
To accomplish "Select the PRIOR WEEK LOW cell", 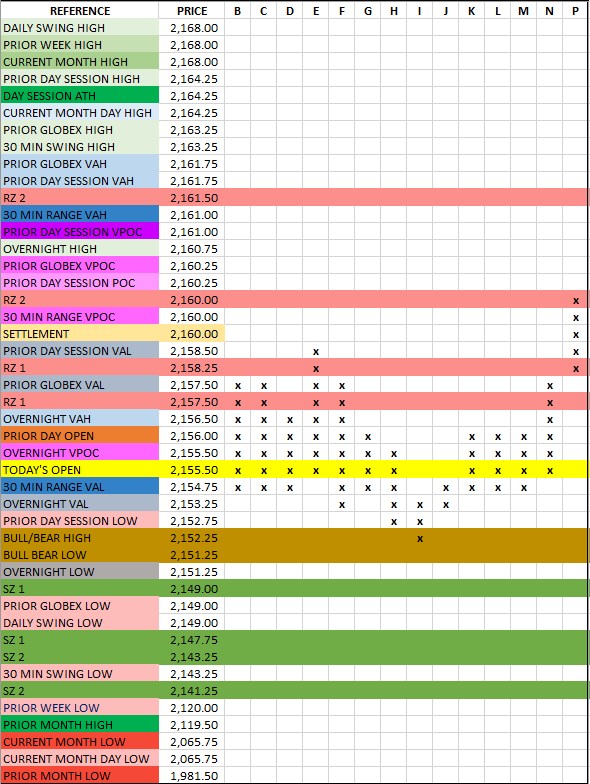I will coord(80,708).
